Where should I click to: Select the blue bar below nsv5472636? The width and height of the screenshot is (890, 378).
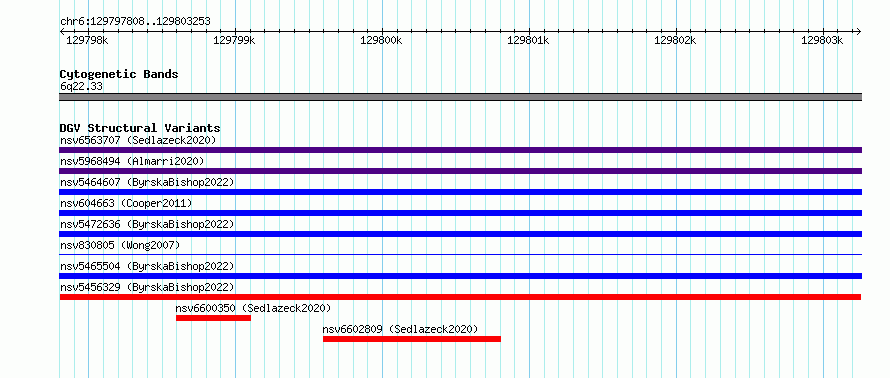pos(460,234)
